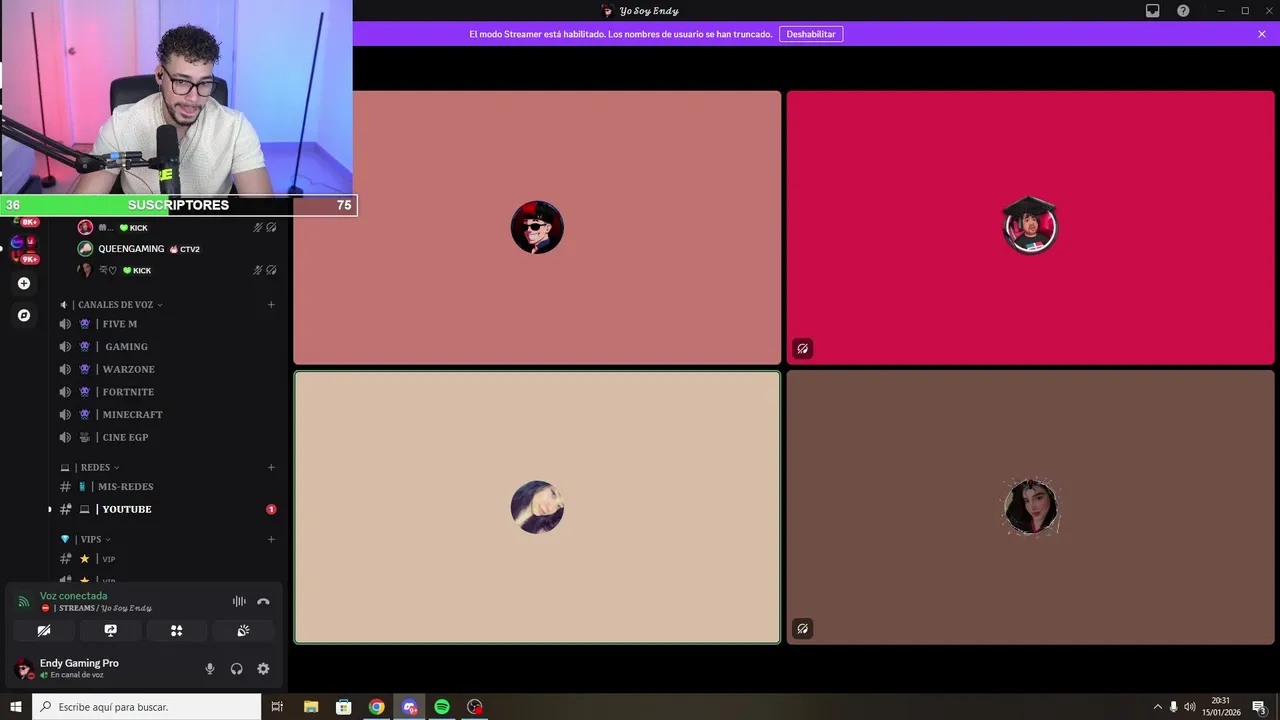Dismiss the Streamer mode banner
Screen dimensions: 1280x720
pos(1262,34)
